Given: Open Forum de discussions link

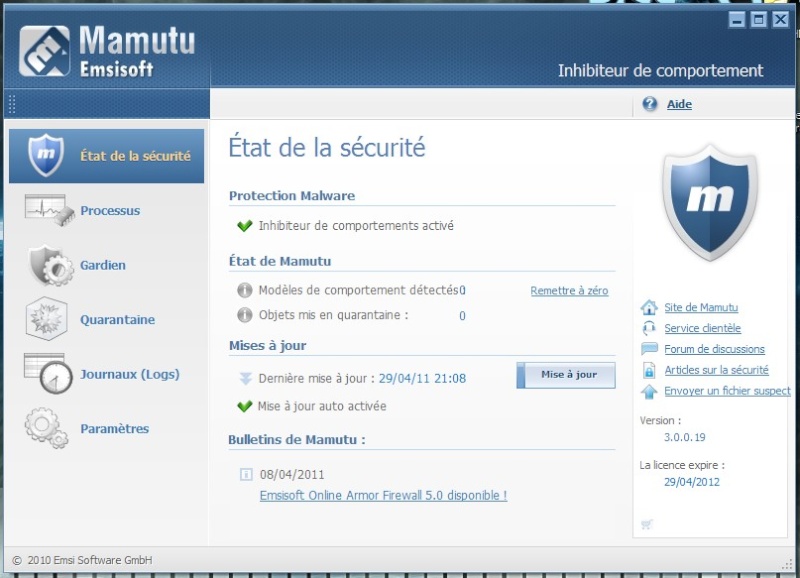Looking at the screenshot, I should pos(714,349).
